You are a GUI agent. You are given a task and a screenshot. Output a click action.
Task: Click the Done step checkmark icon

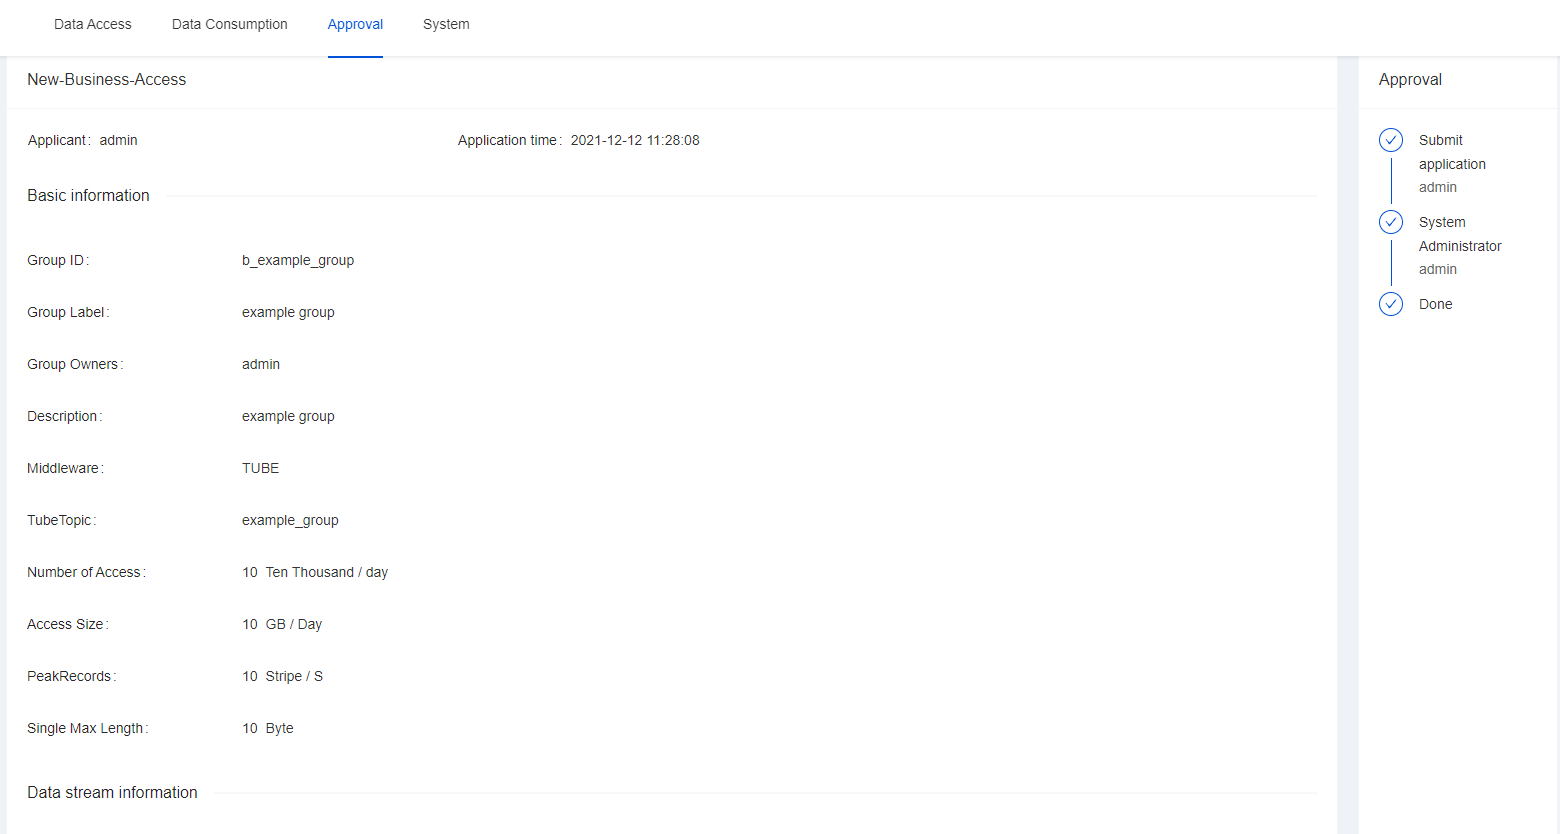1391,304
